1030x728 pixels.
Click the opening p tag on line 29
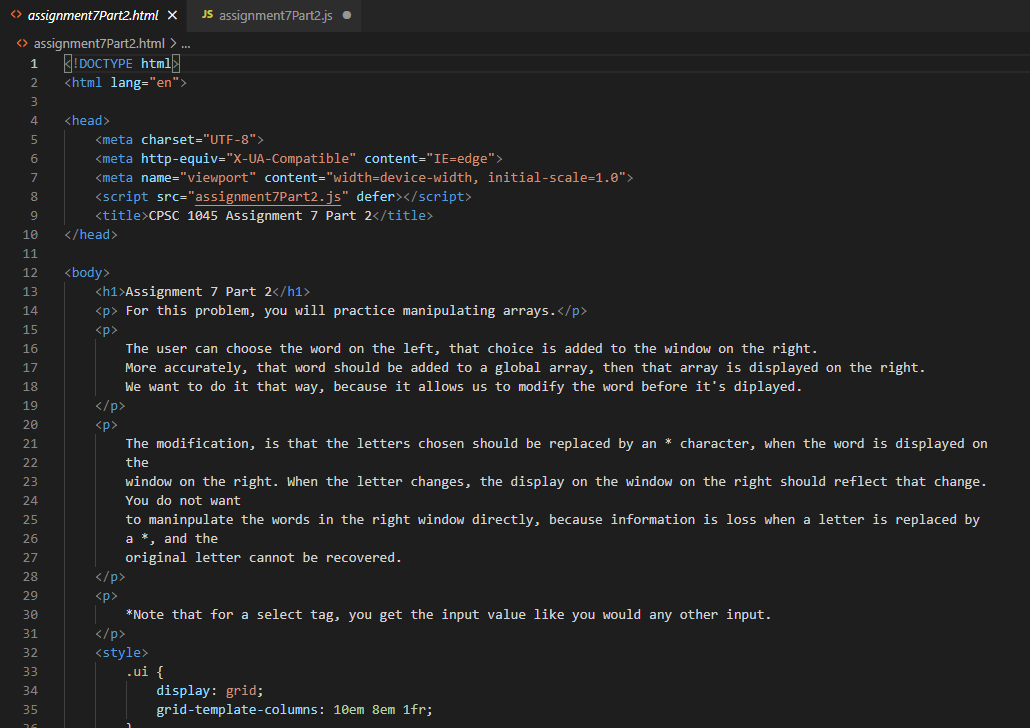(106, 597)
